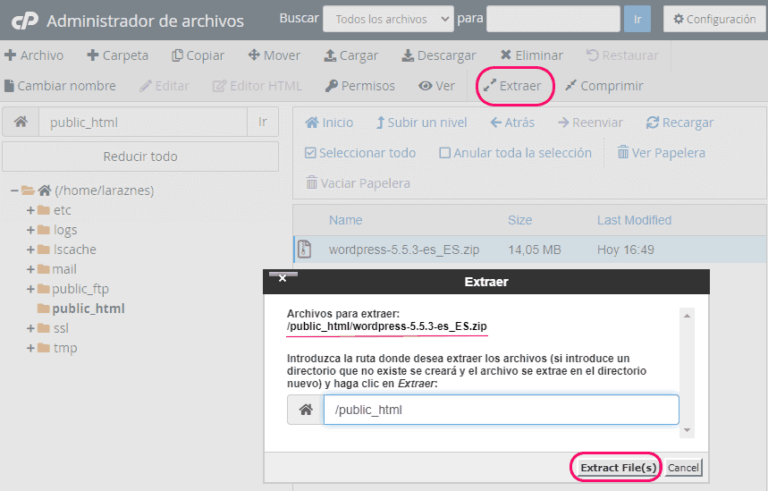Open Ver Papelera trash view
Image resolution: width=768 pixels, height=491 pixels.
tap(661, 153)
